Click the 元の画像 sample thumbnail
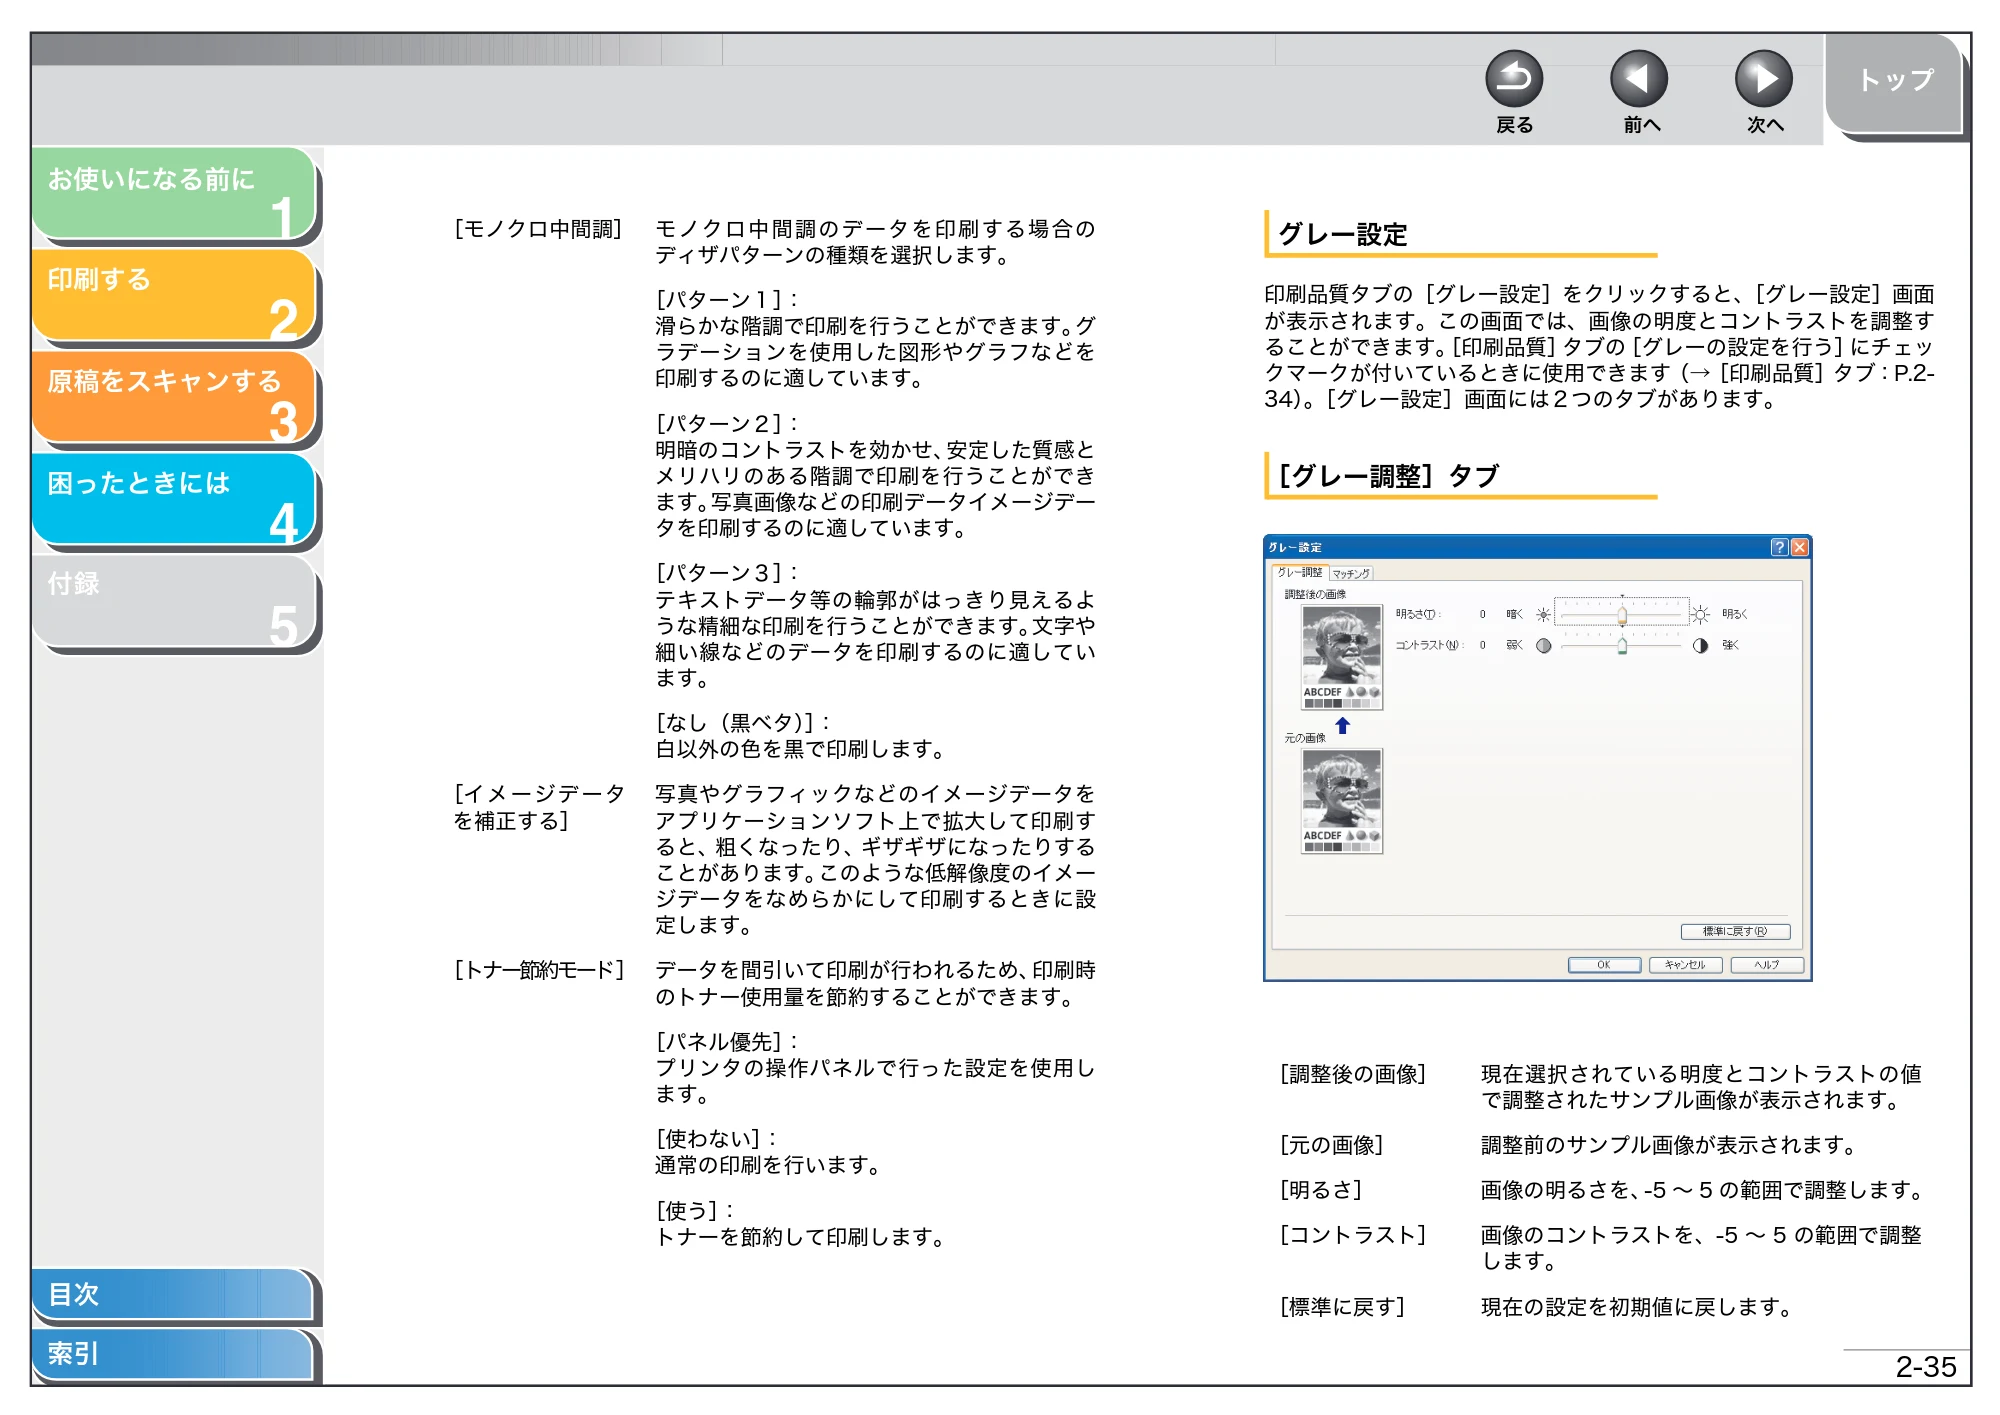 (1341, 801)
